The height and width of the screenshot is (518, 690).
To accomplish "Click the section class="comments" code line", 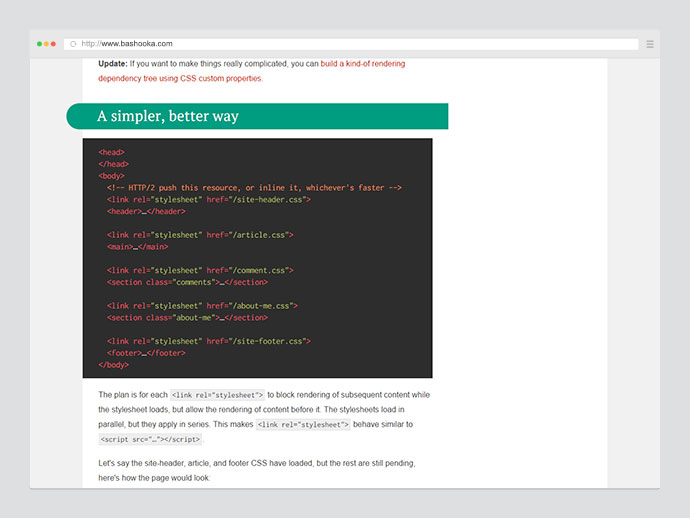I will (x=187, y=283).
